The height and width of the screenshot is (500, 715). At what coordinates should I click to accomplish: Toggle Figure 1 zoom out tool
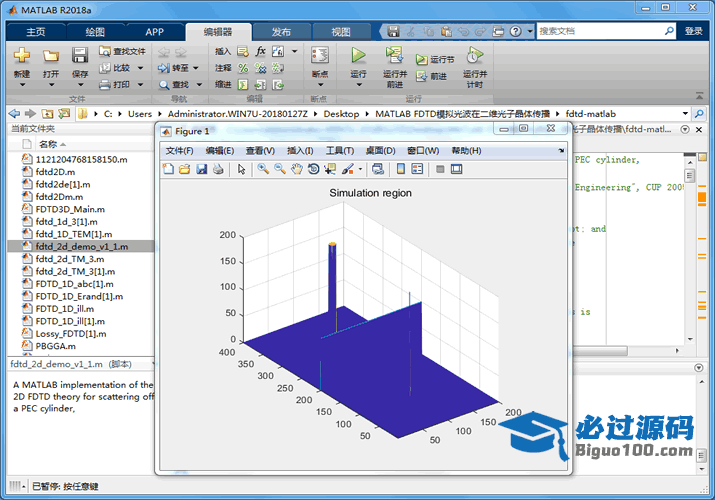coord(280,169)
